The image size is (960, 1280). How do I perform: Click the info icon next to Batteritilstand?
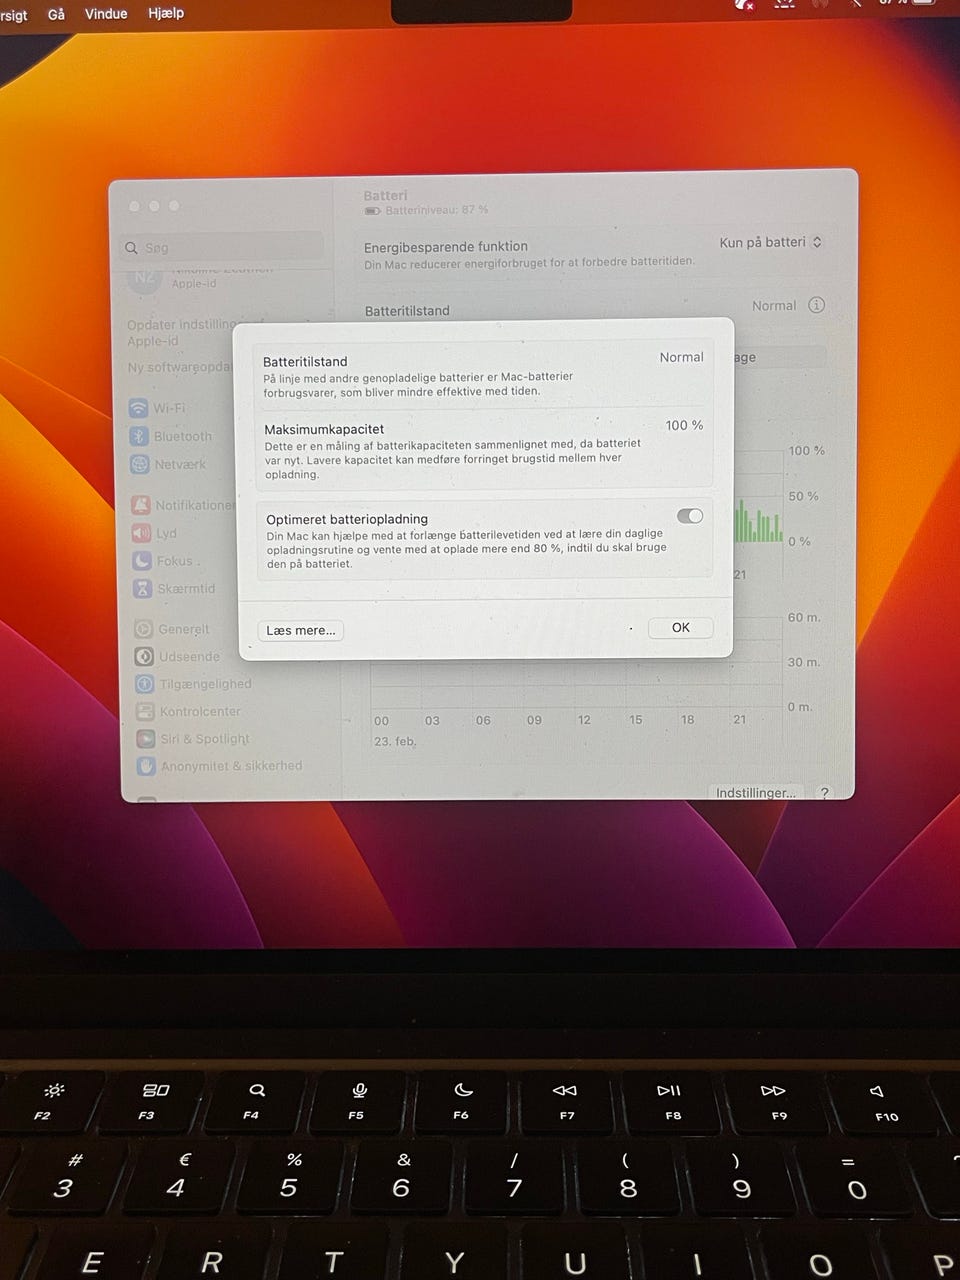pos(816,305)
